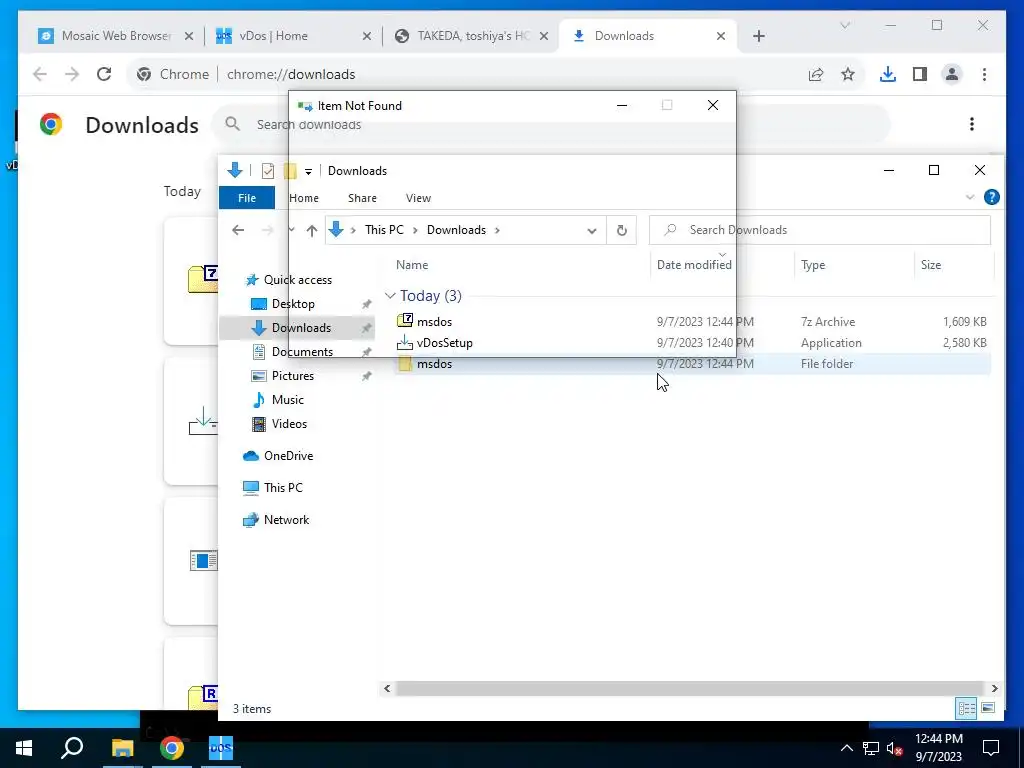Customize Quick Access Toolbar dropdown arrow
This screenshot has height=768, width=1024.
click(308, 172)
